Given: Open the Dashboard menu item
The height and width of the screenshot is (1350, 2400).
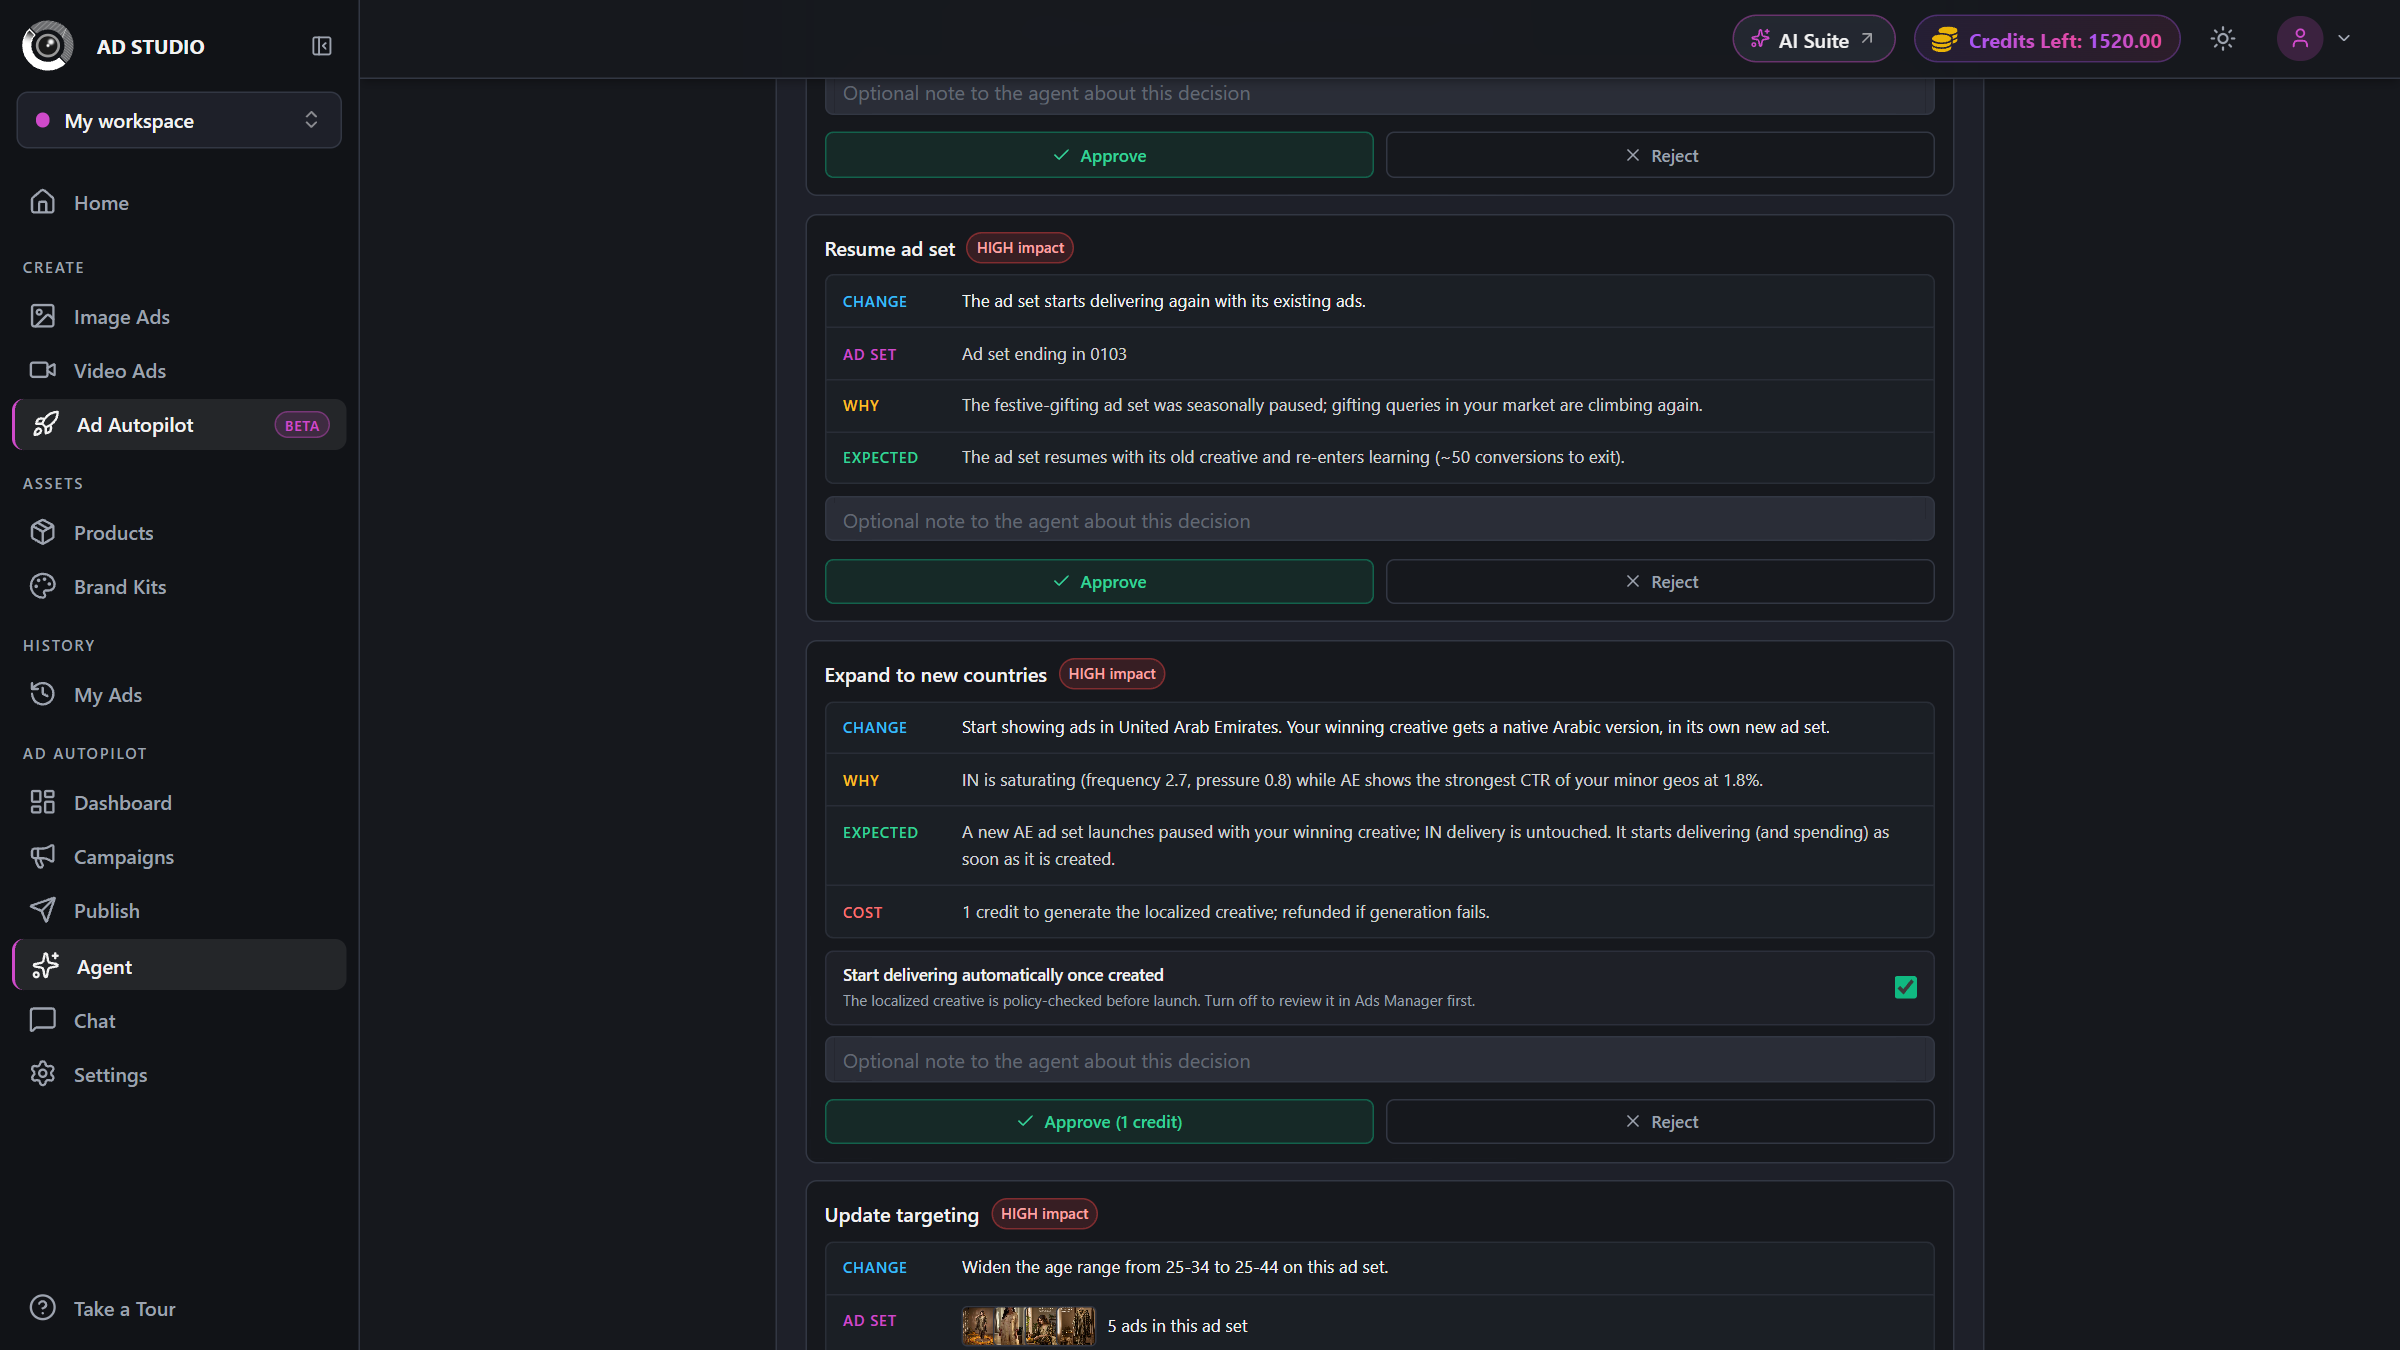Looking at the screenshot, I should pyautogui.click(x=179, y=802).
